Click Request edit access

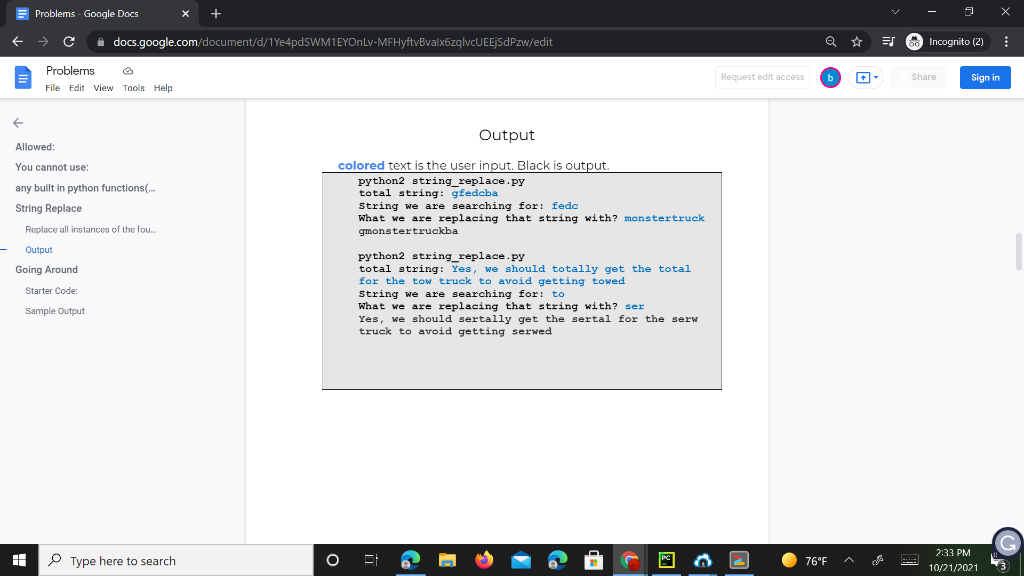pos(762,77)
